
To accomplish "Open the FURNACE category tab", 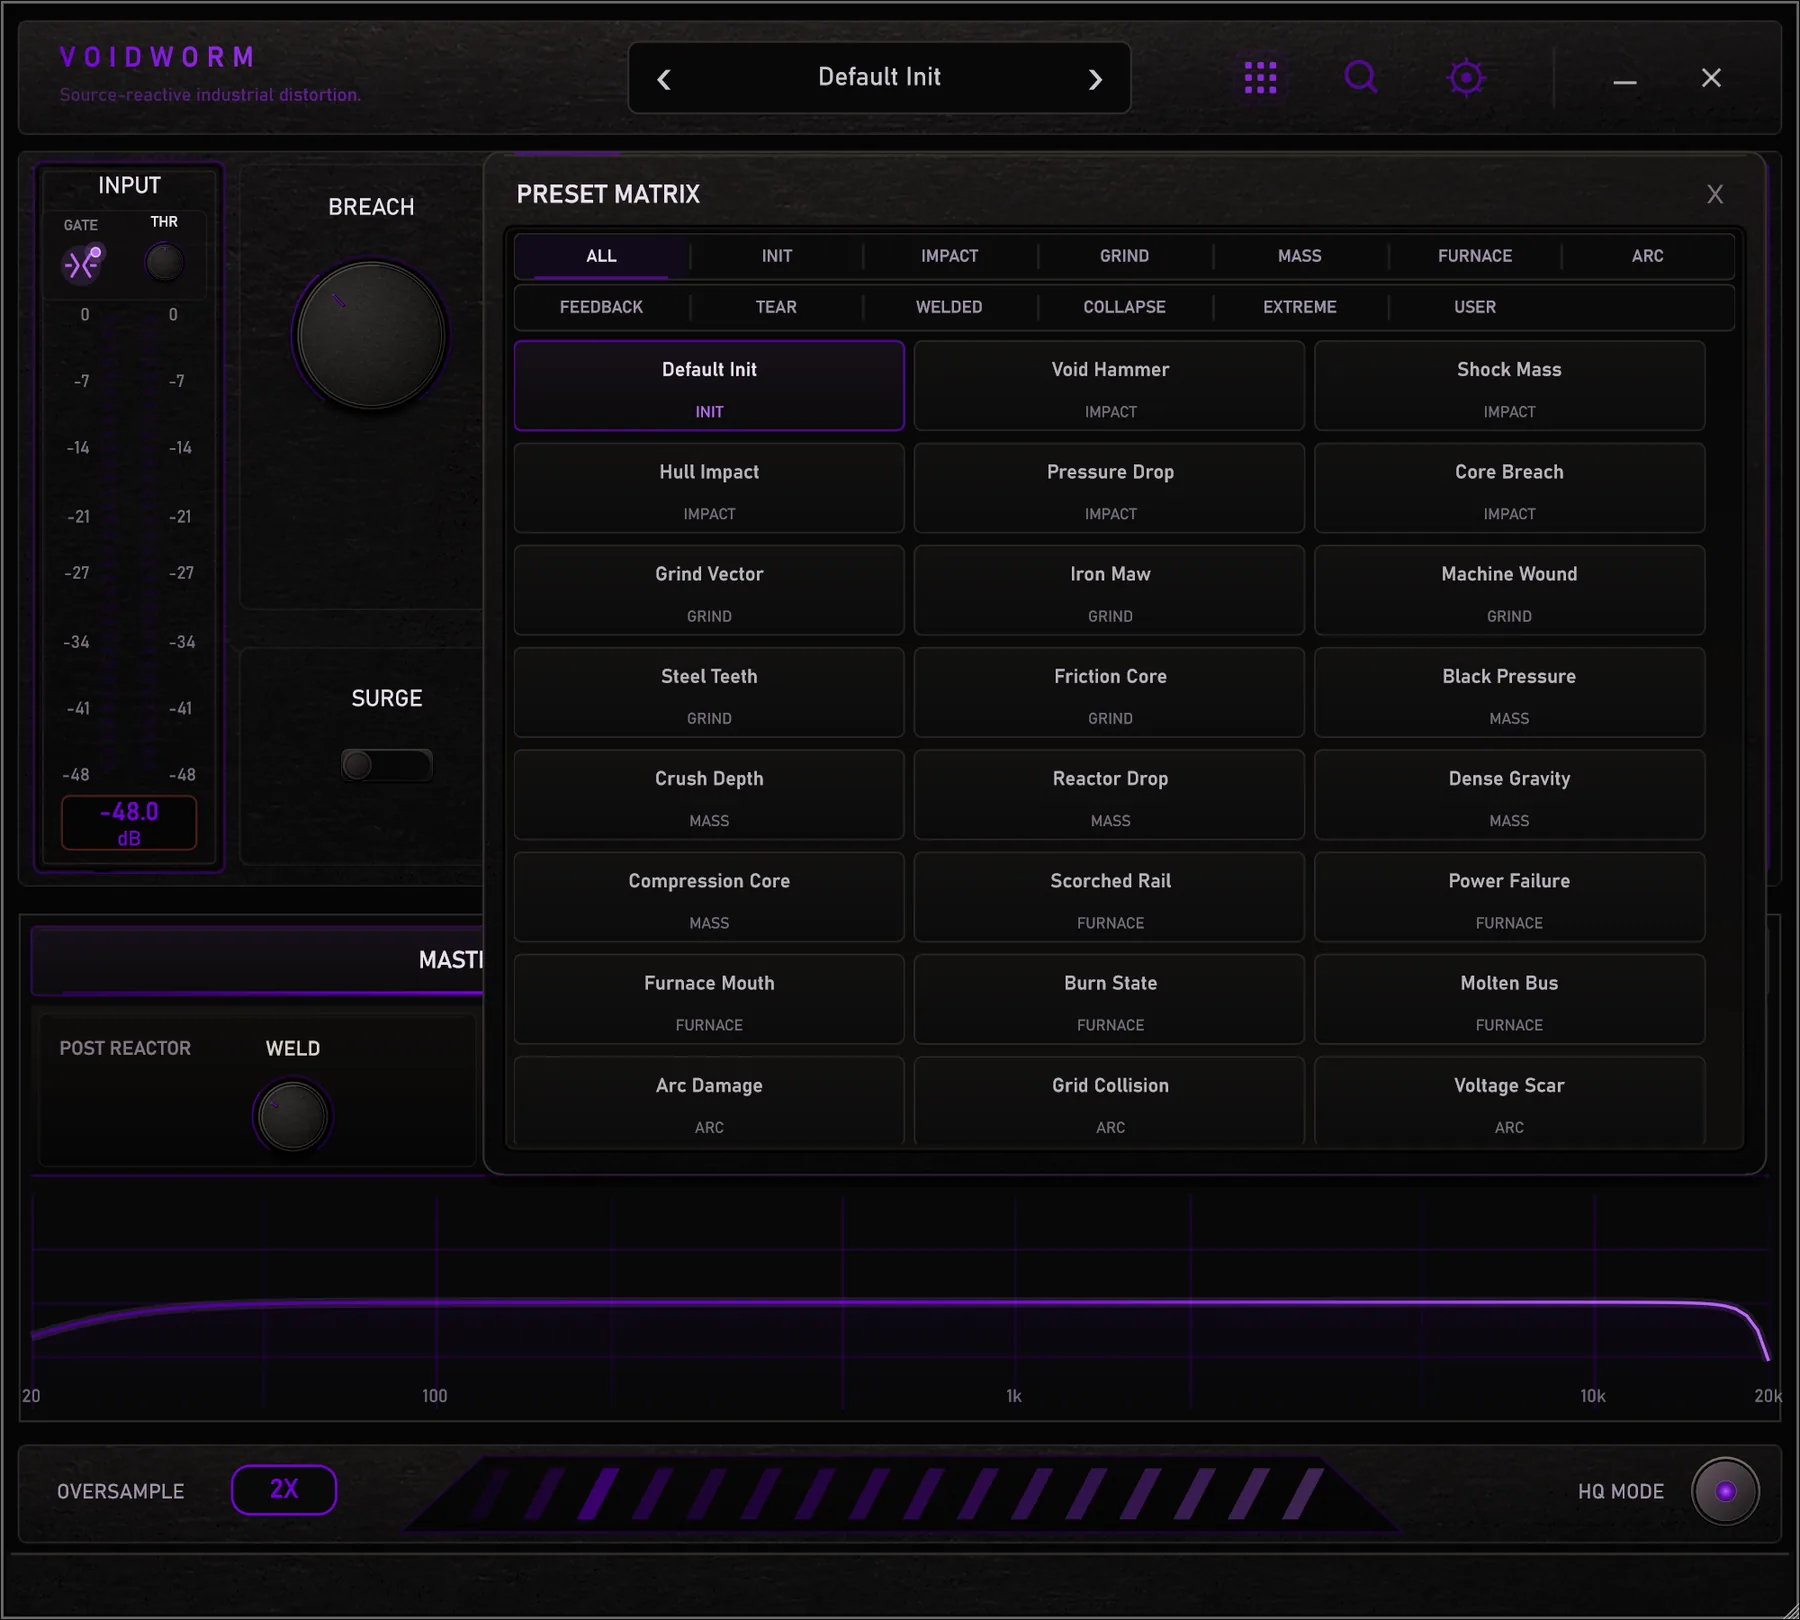I will [x=1475, y=256].
